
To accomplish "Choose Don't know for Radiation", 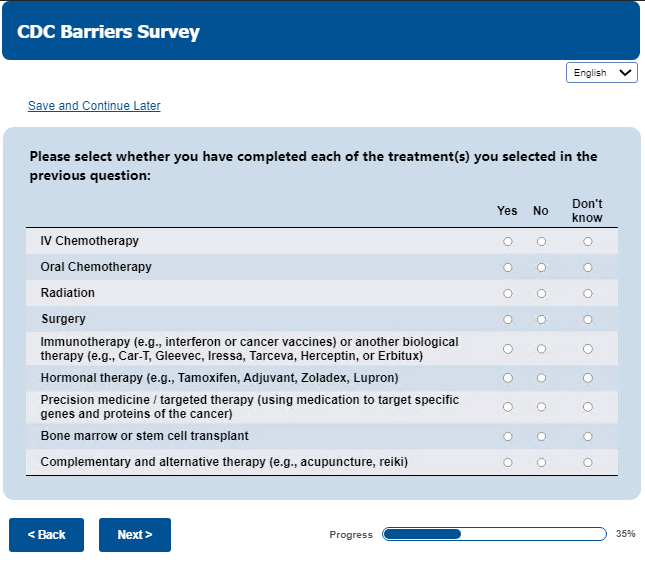I will tap(587, 293).
